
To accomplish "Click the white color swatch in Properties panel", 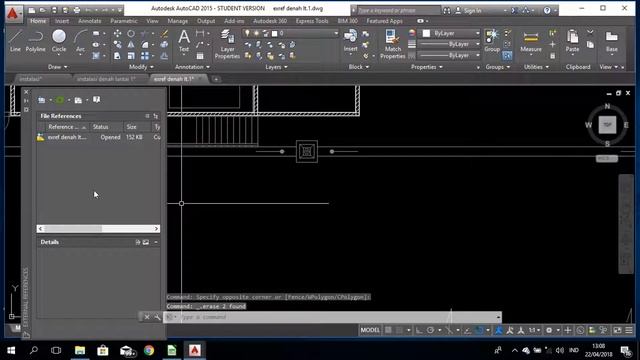I will click(426, 33).
